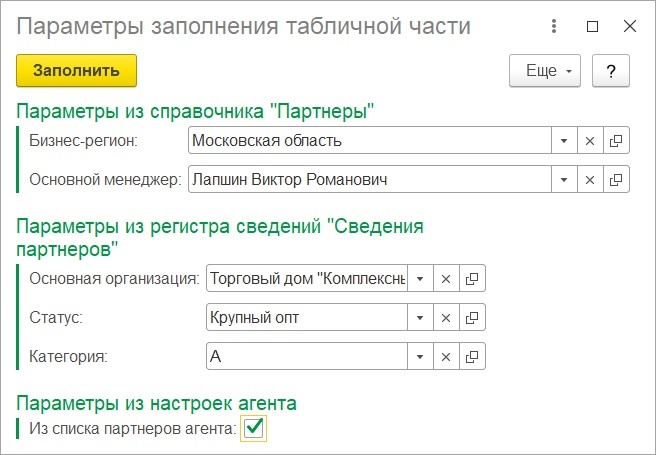
Task: Open the Бизнес-регион item in a new form
Action: [616, 141]
